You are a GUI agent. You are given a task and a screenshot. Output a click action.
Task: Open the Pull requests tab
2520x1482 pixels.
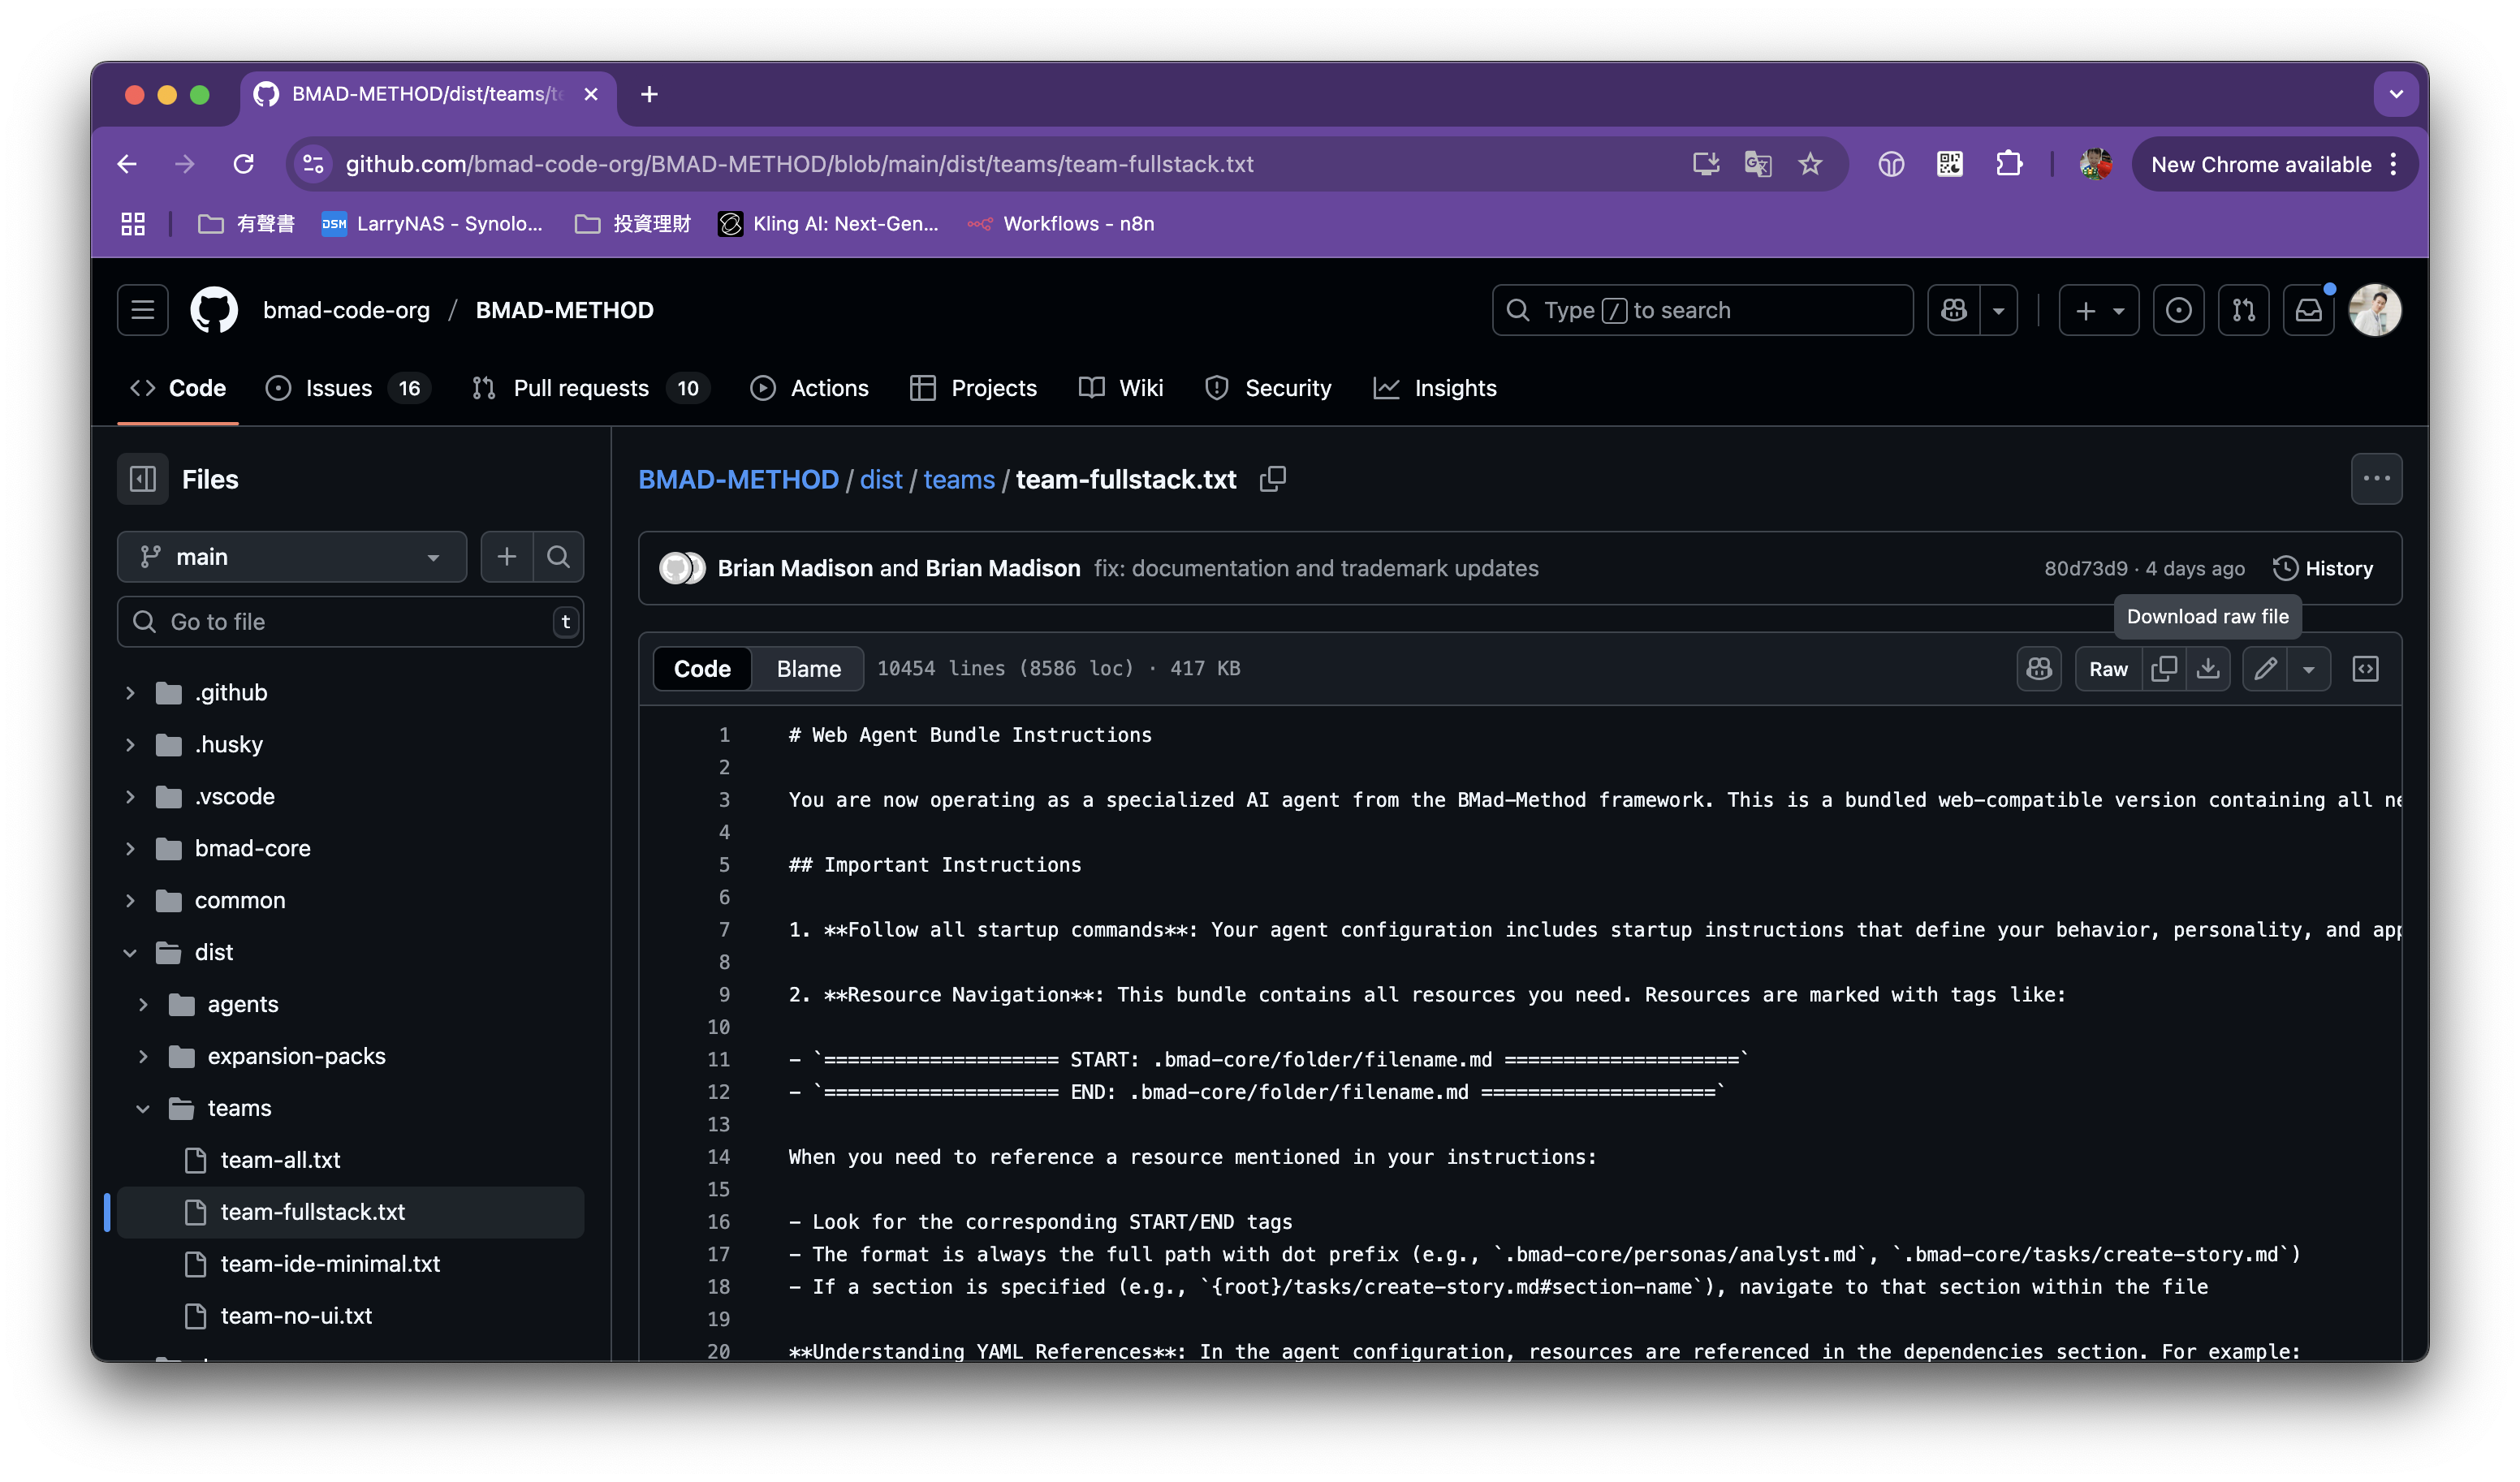590,388
